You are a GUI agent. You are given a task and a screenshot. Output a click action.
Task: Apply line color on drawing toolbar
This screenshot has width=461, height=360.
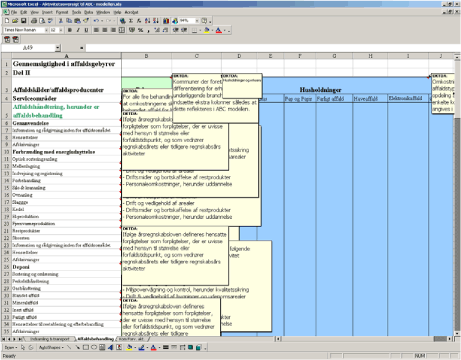pos(141,348)
